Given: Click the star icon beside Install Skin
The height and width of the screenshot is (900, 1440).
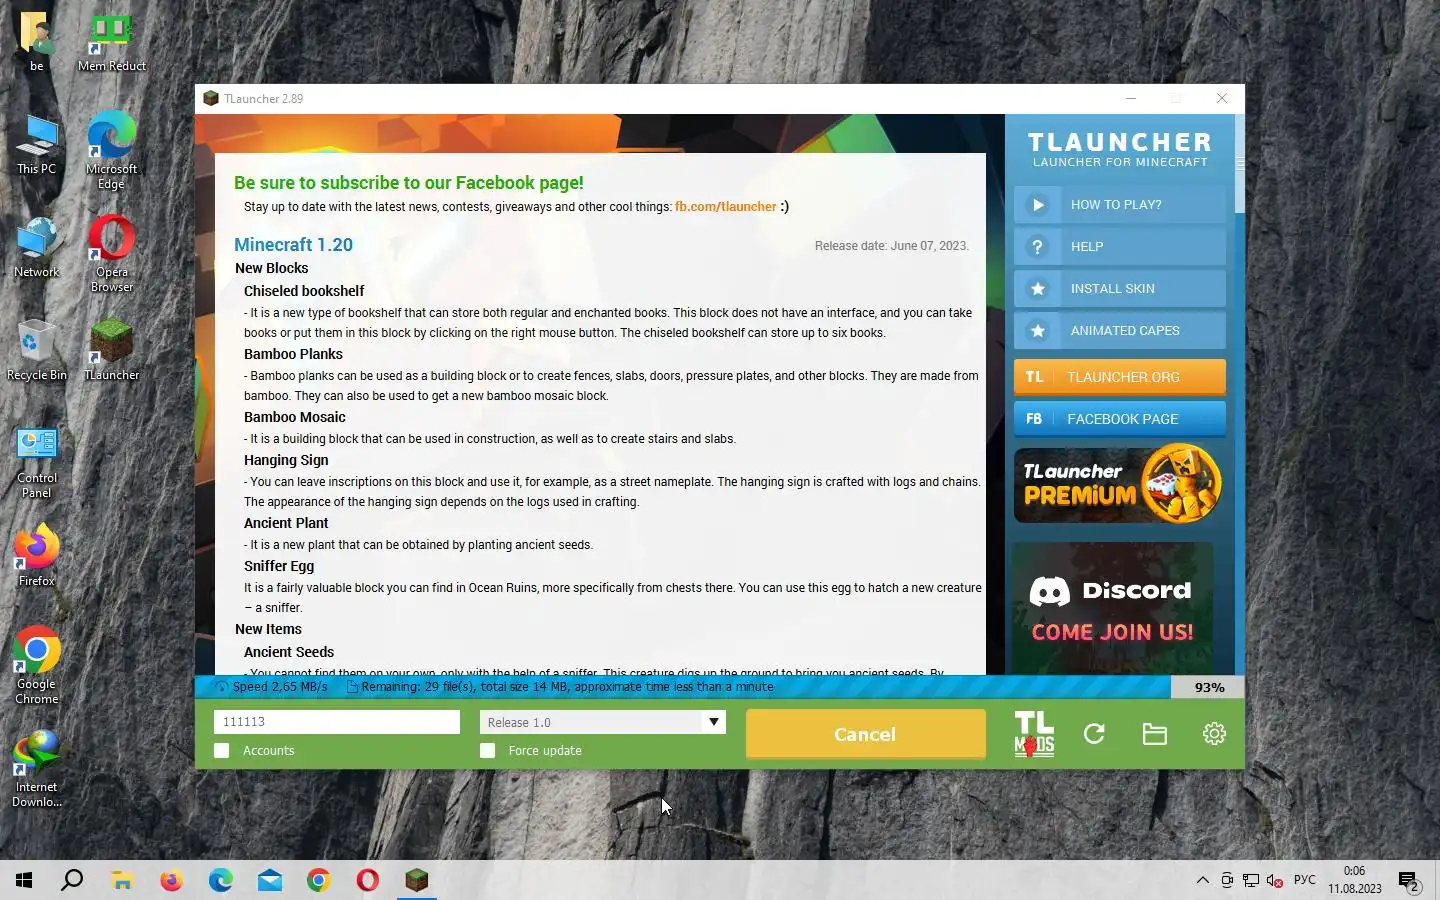Looking at the screenshot, I should 1038,289.
